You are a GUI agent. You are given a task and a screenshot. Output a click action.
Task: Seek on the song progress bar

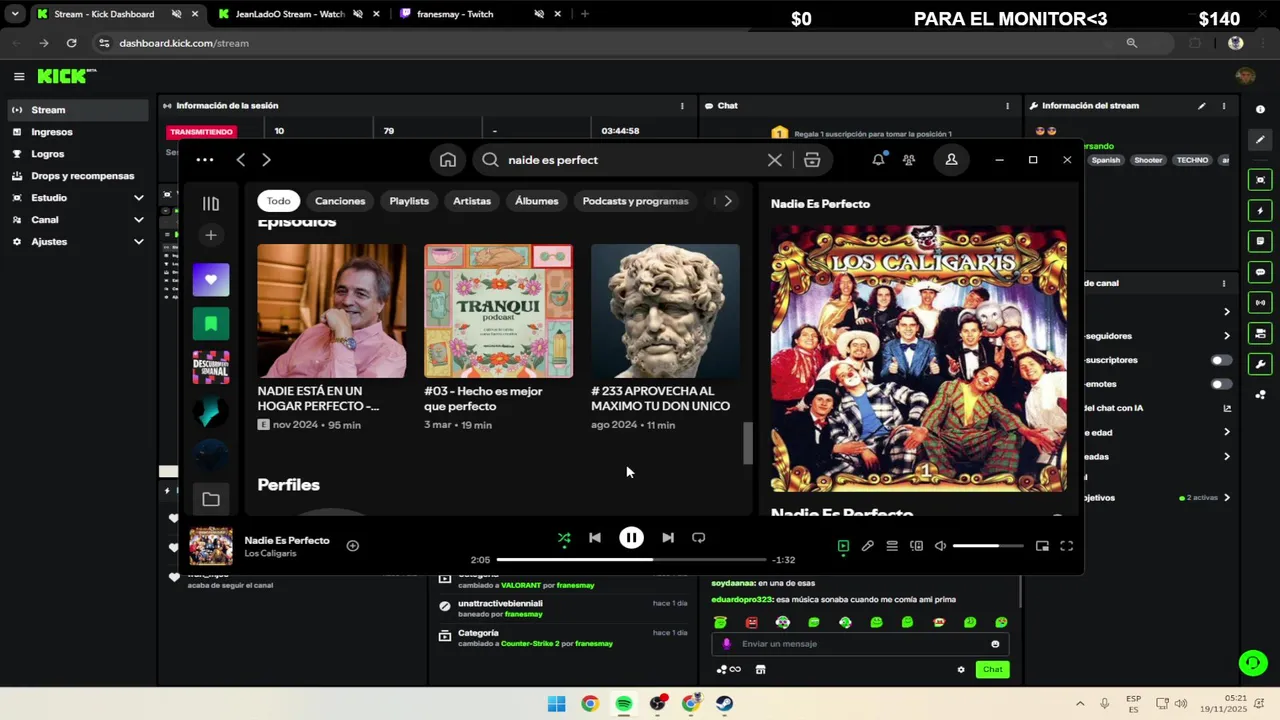coord(631,560)
